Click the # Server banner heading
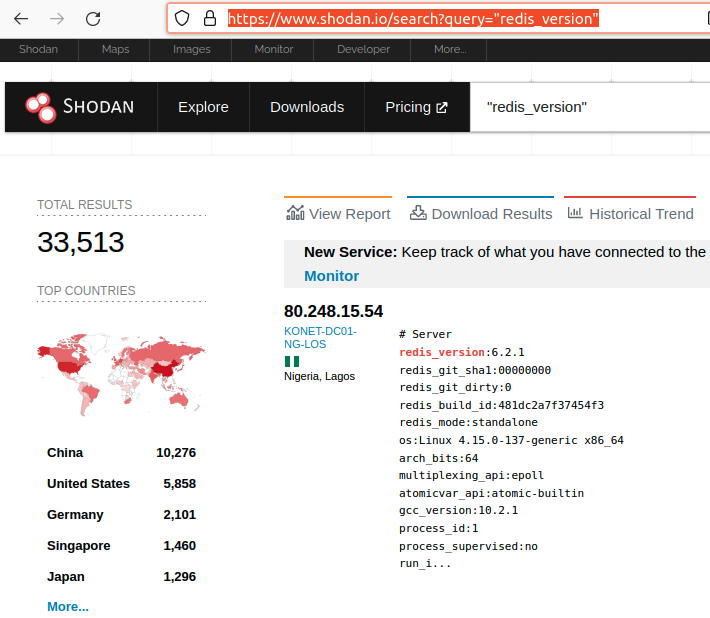The width and height of the screenshot is (710, 618). click(425, 335)
